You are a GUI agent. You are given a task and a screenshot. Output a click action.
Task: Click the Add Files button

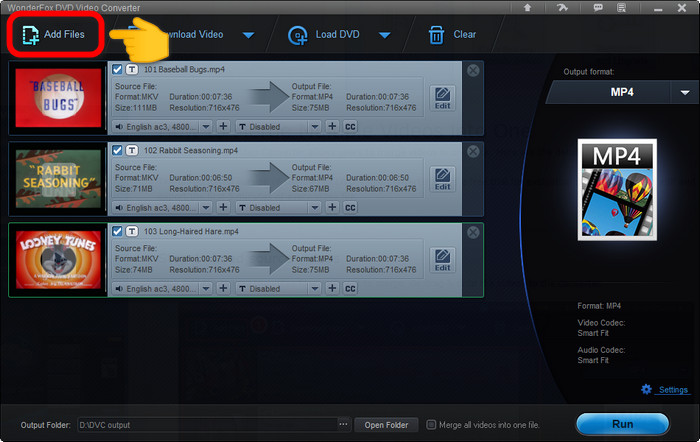56,34
